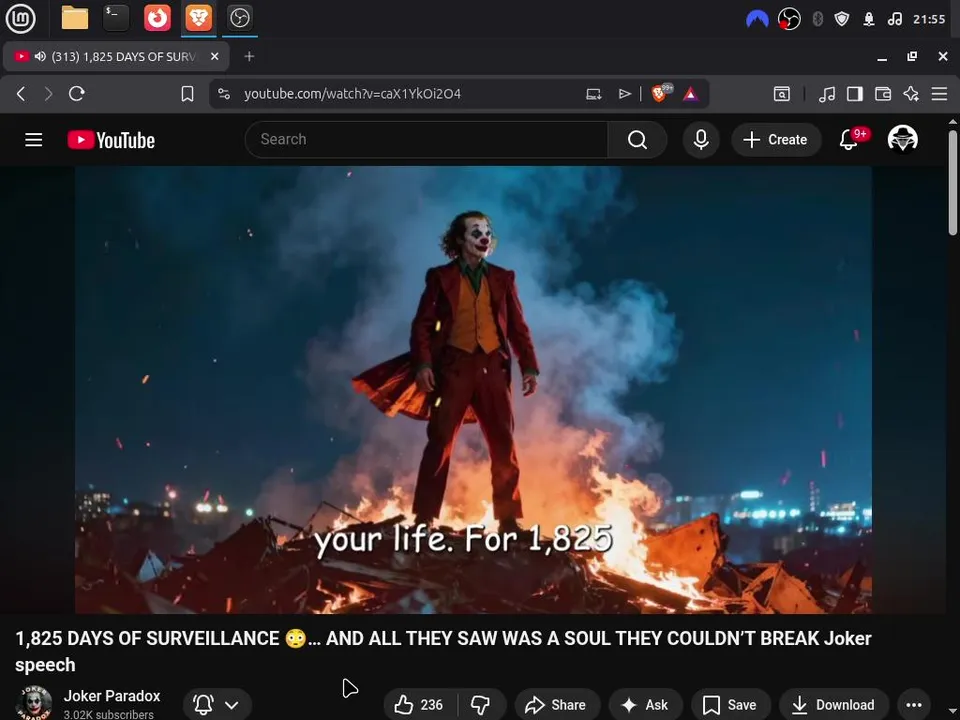960x720 pixels.
Task: Open Brave Shields lion icon
Action: pyautogui.click(x=660, y=93)
